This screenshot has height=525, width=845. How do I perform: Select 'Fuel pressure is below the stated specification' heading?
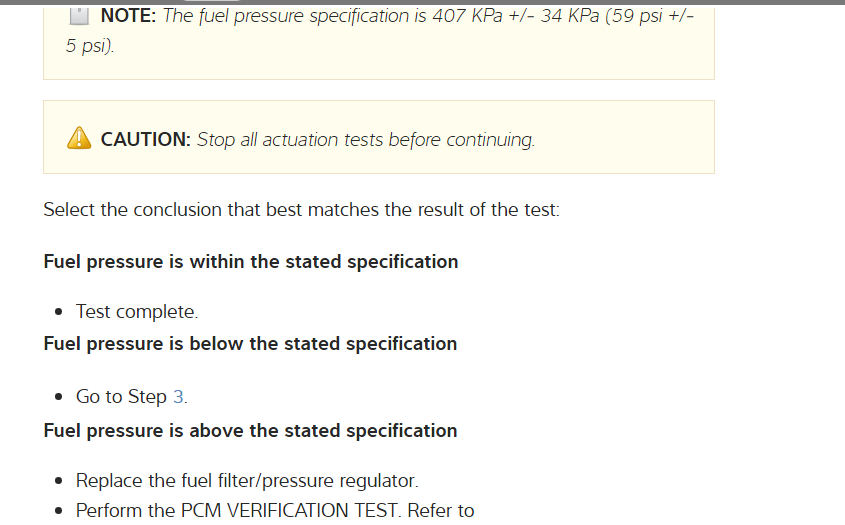pos(250,344)
